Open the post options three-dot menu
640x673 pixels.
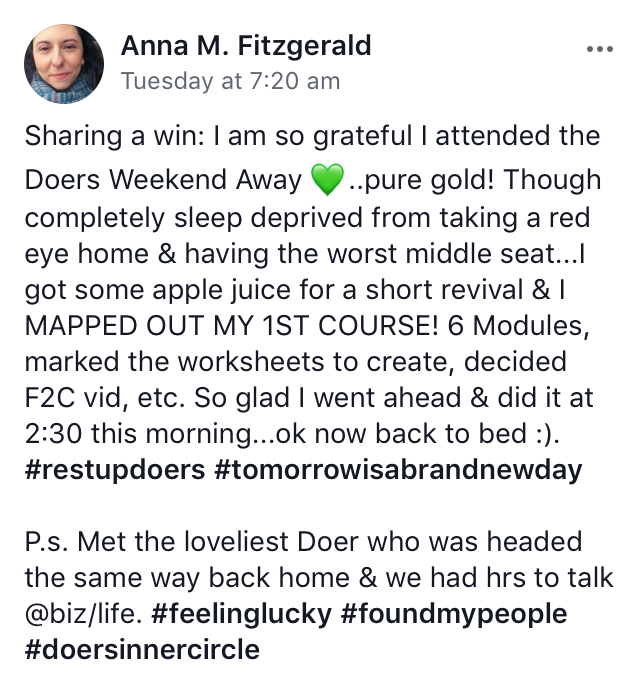pos(600,47)
